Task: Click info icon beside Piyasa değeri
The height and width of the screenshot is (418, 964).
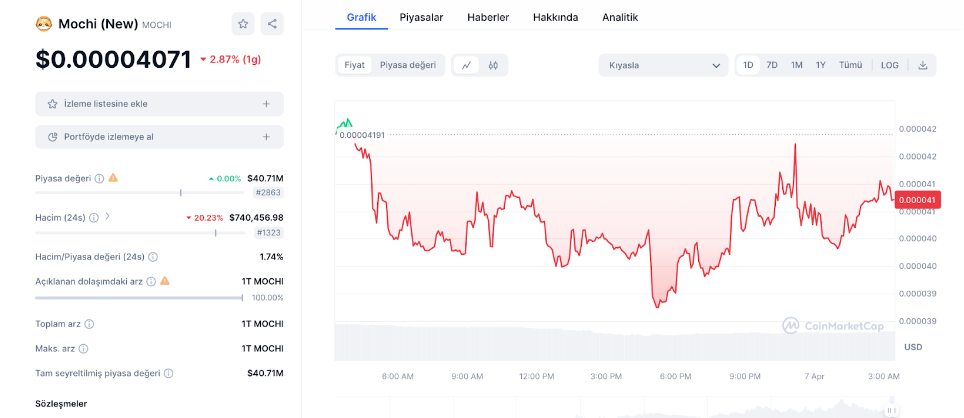Action: coord(99,178)
